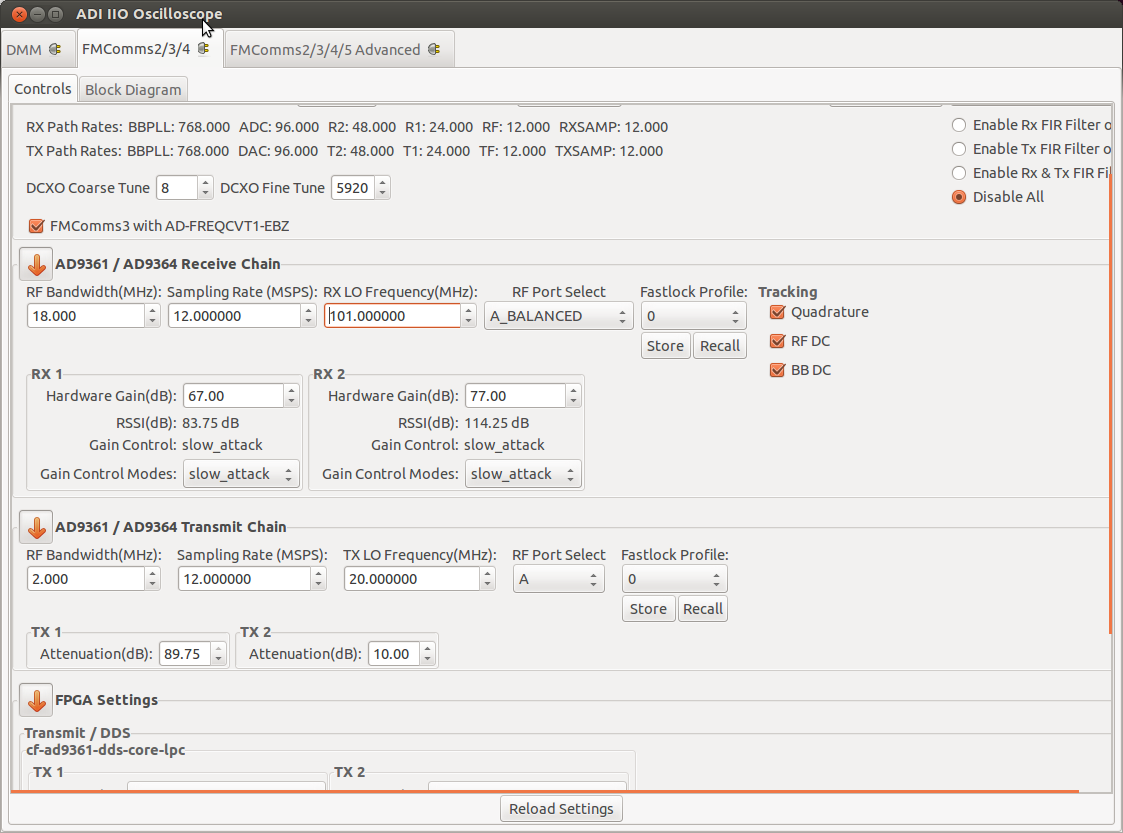This screenshot has width=1123, height=833.
Task: Click the detach icon on FMComms2/3/4 tab
Action: click(x=203, y=48)
